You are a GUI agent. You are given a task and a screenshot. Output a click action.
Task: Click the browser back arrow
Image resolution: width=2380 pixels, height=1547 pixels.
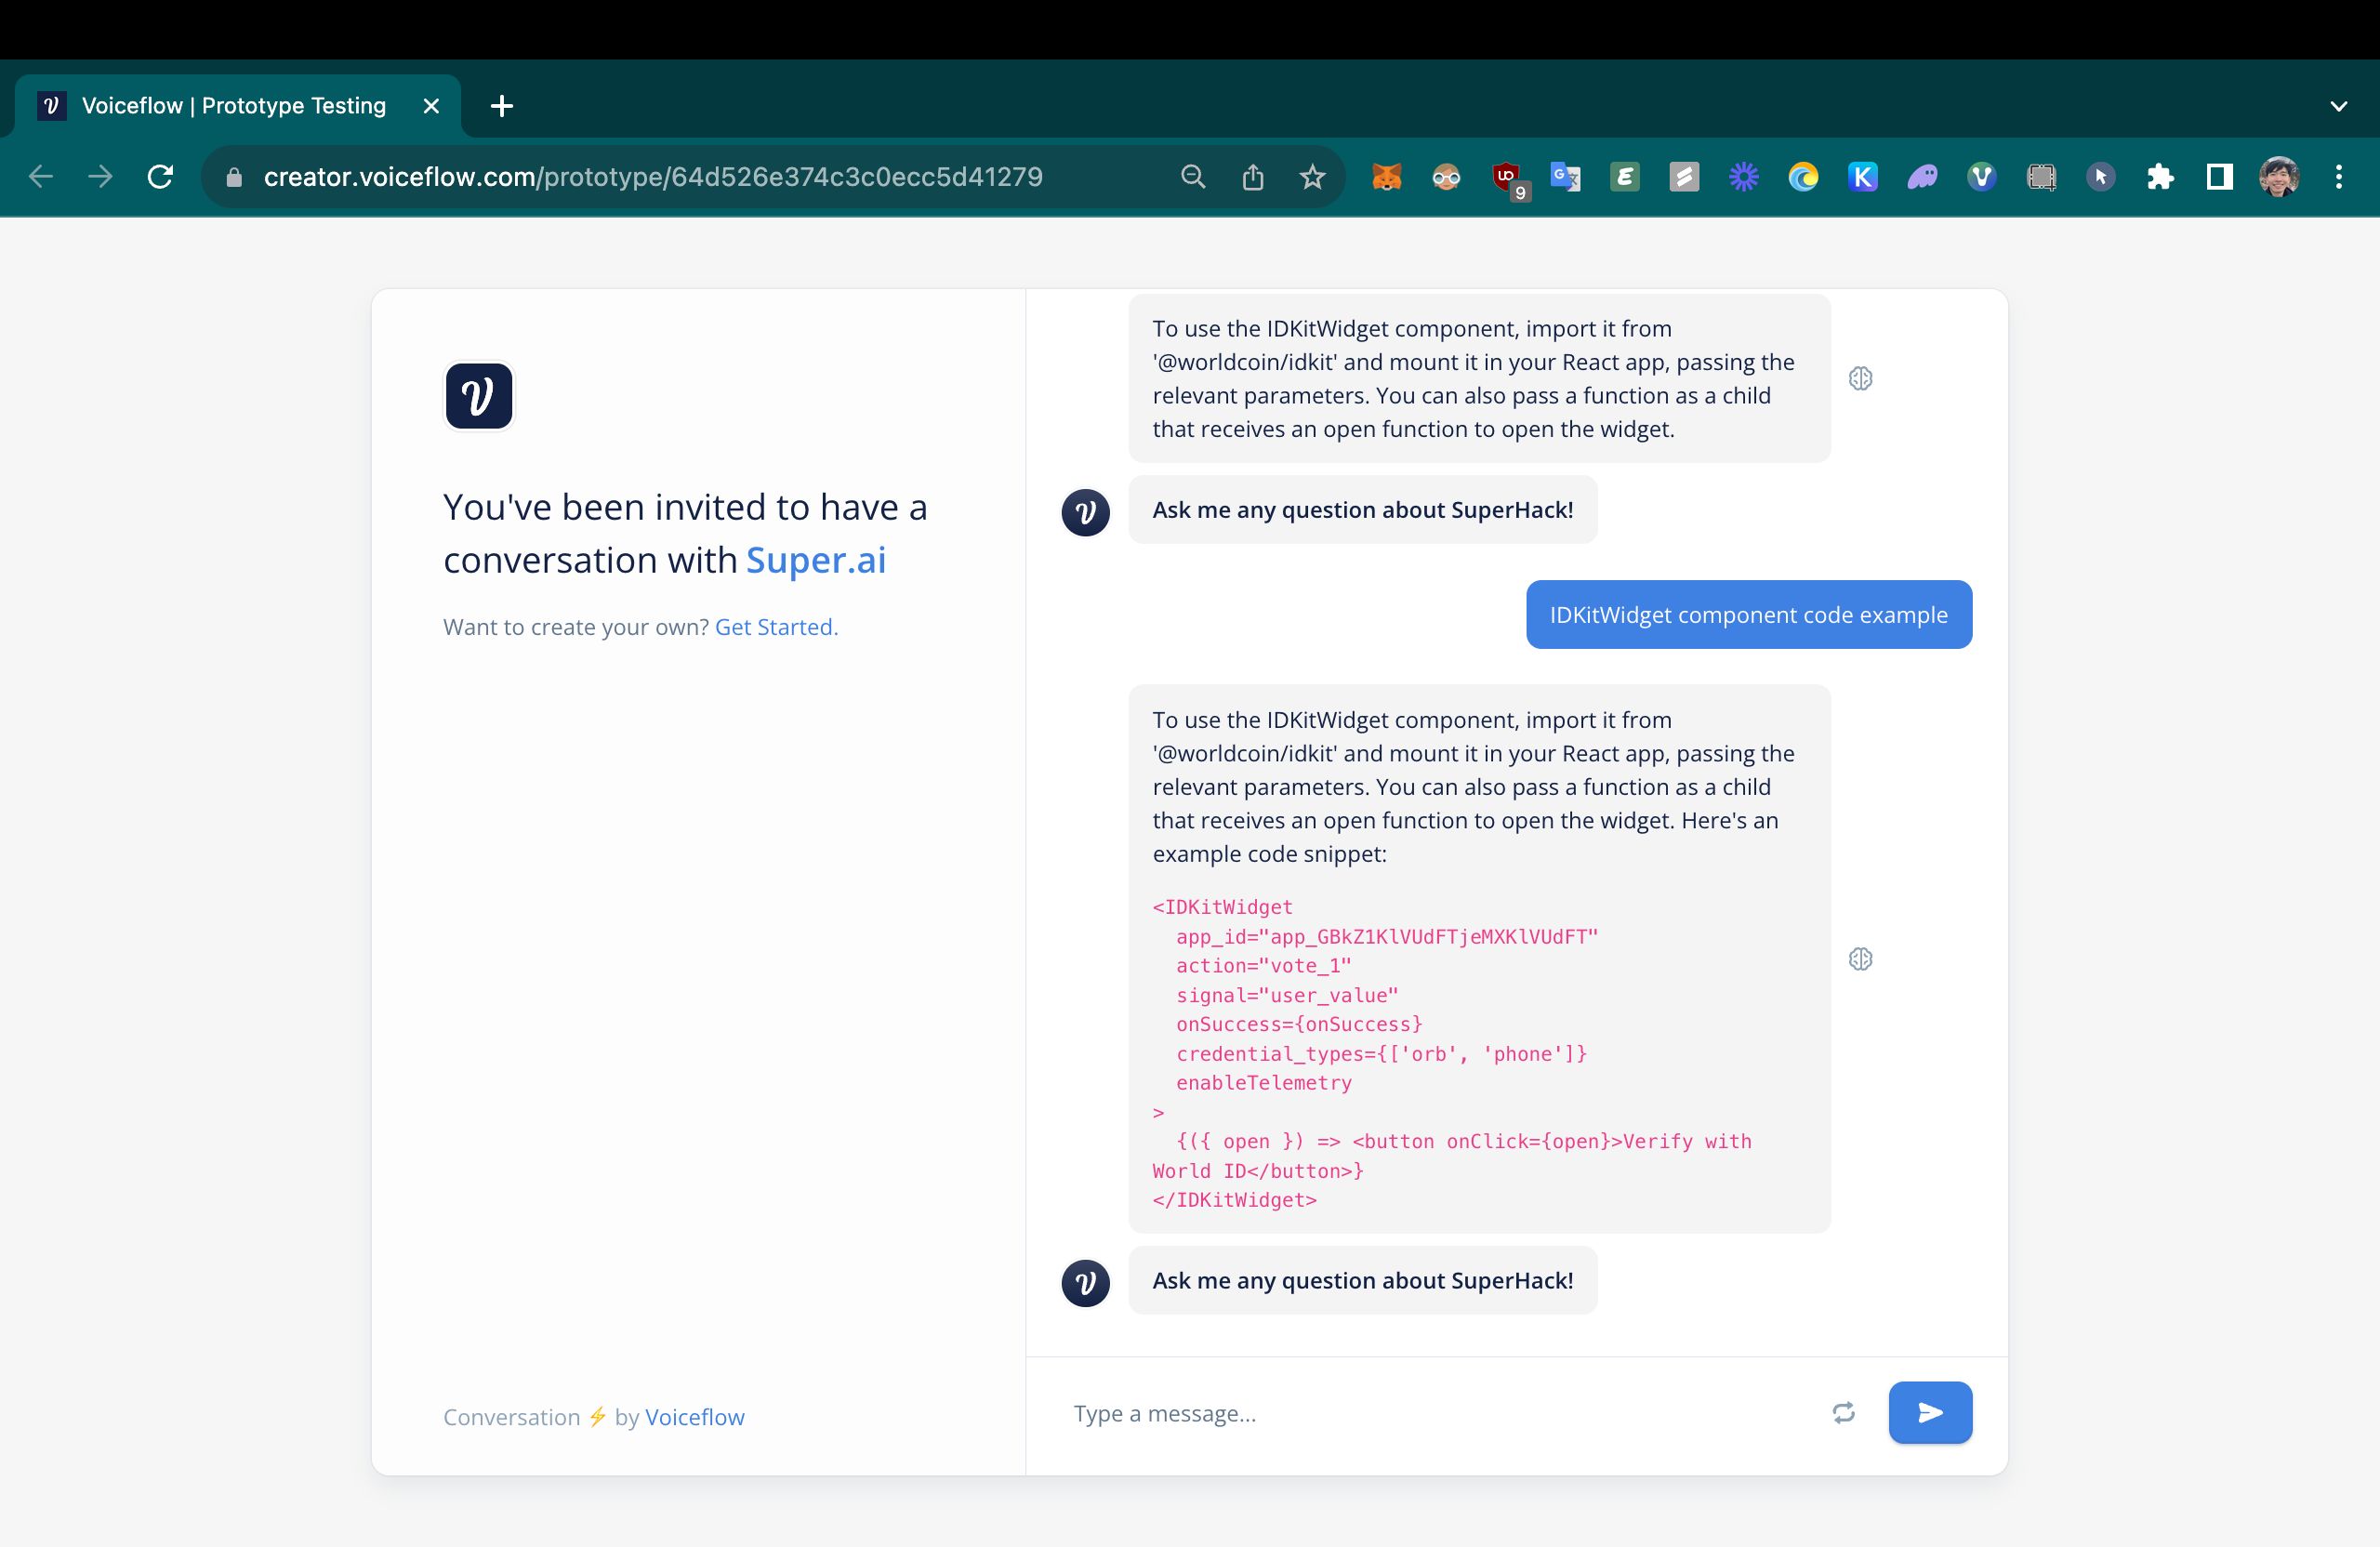pyautogui.click(x=41, y=177)
